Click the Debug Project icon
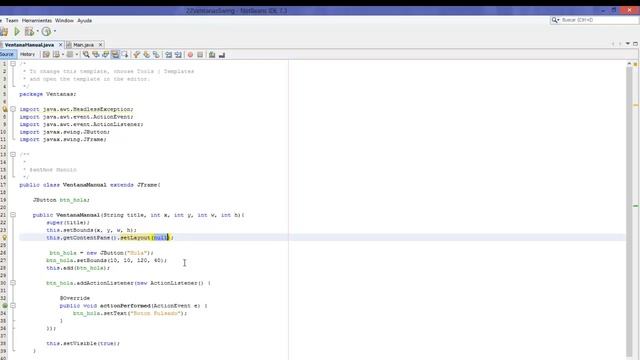 coord(29,31)
